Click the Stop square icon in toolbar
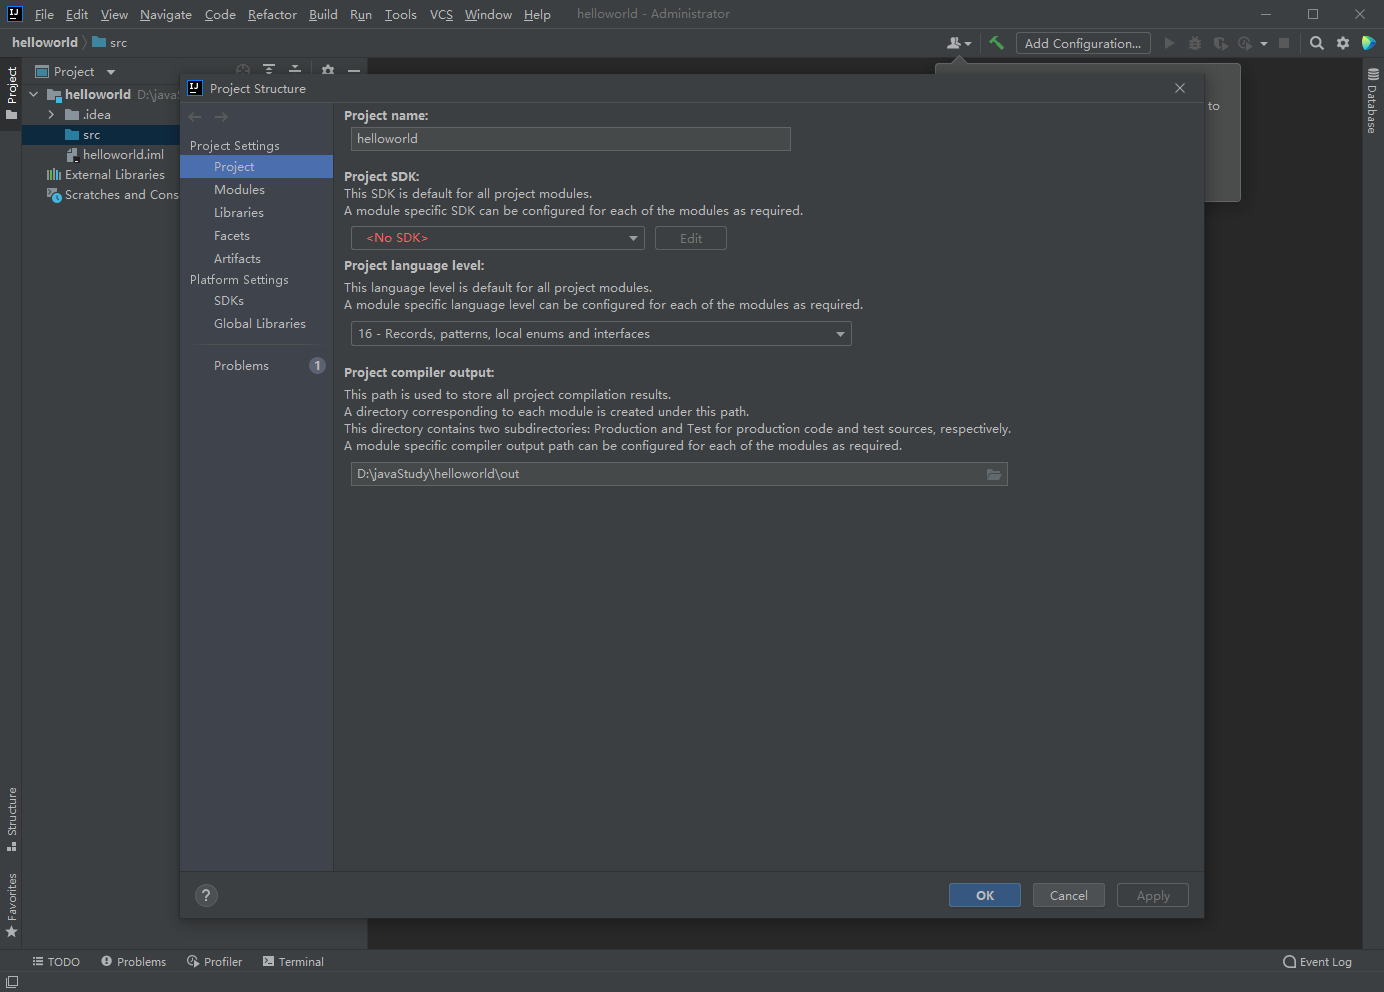 click(x=1284, y=43)
